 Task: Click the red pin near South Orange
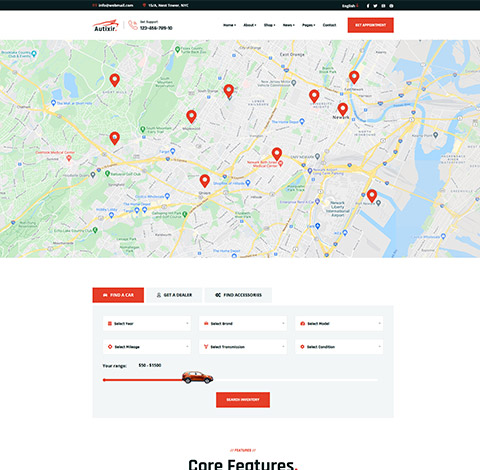tap(228, 91)
